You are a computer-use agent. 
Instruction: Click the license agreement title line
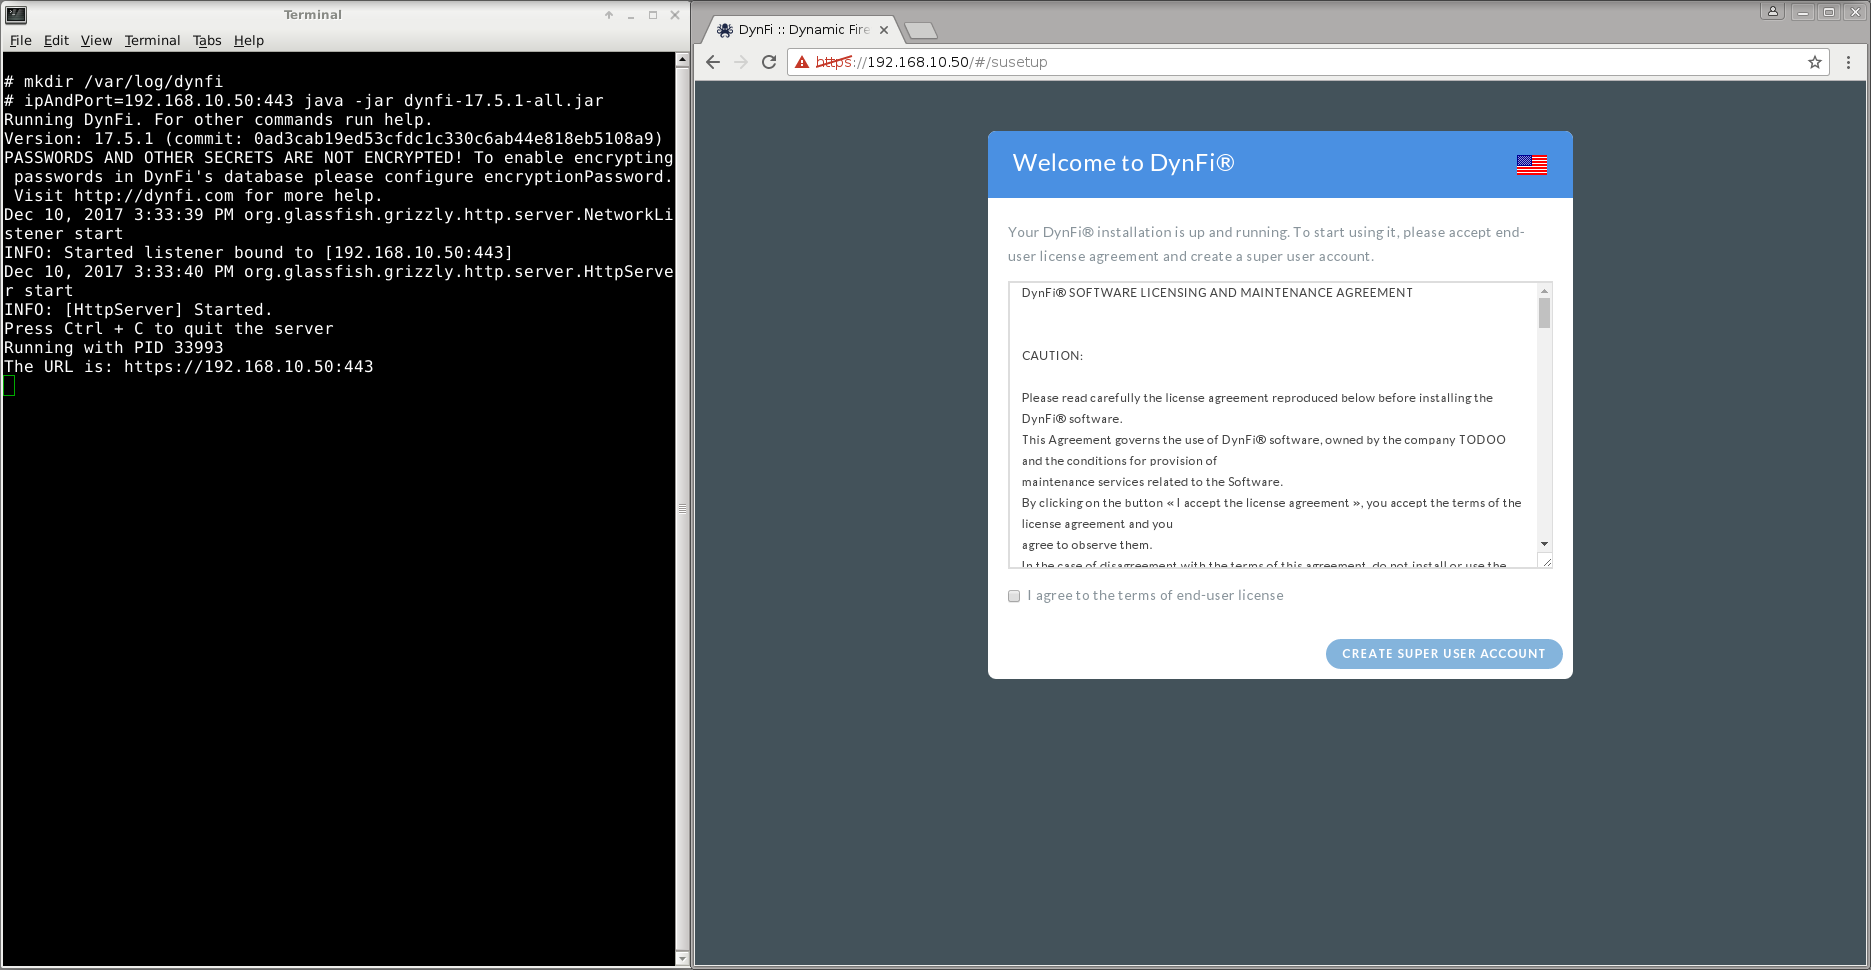1217,293
